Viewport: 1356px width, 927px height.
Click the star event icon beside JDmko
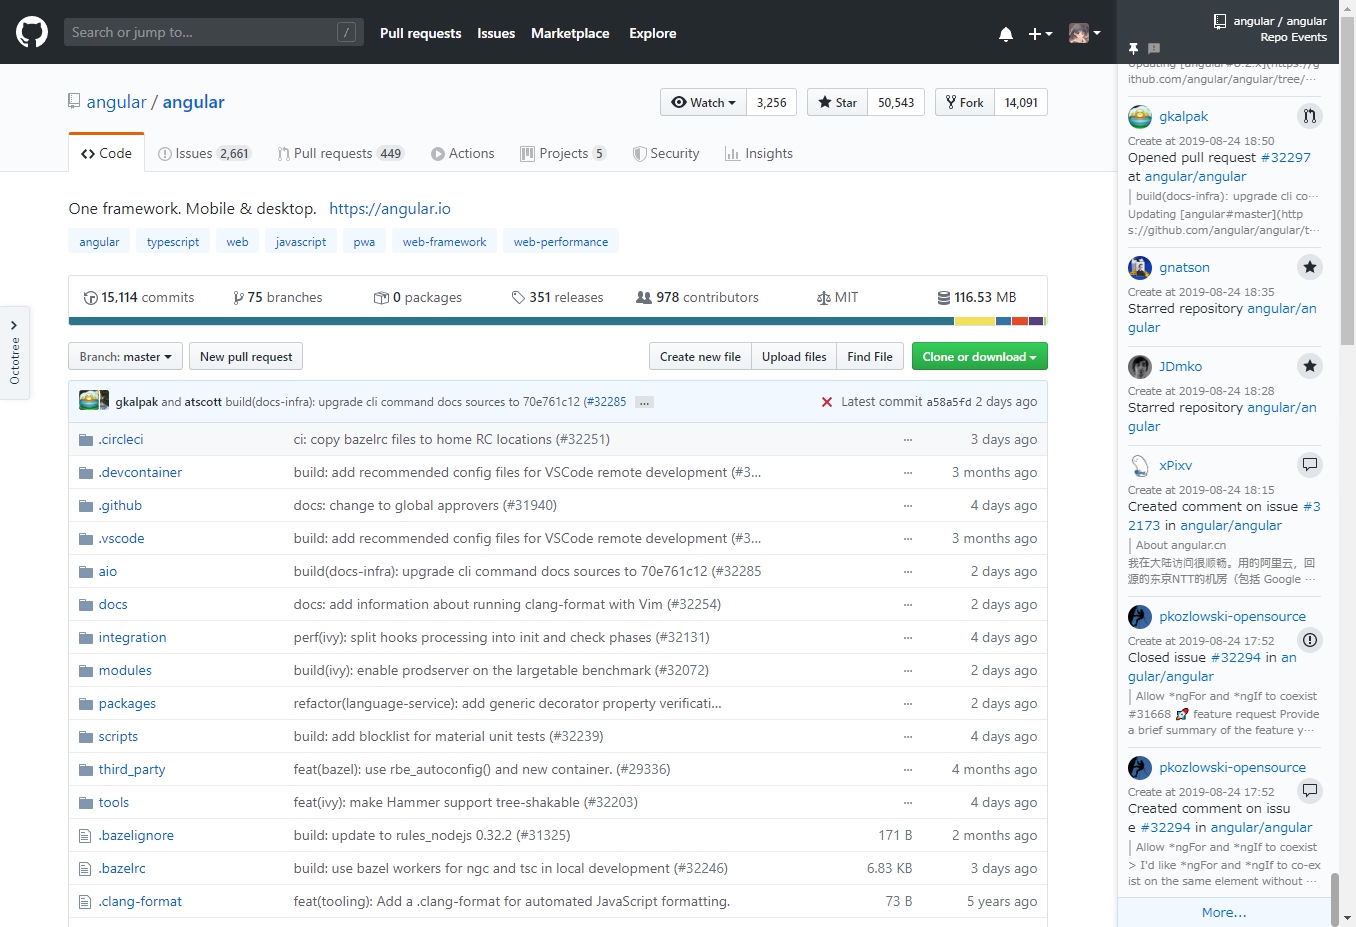1309,366
